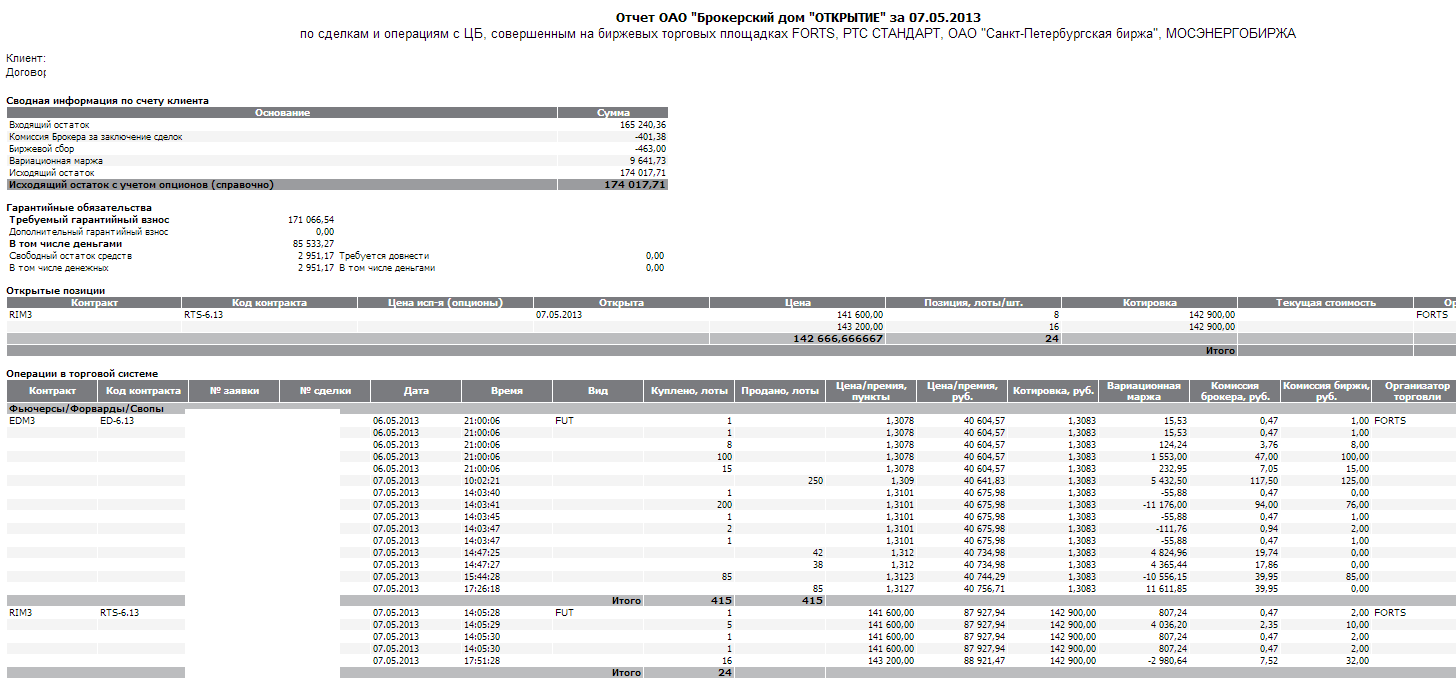Image resolution: width=1456 pixels, height=691 pixels.
Task: Select the "Текущая стоимость" column header
Action: tap(1325, 303)
